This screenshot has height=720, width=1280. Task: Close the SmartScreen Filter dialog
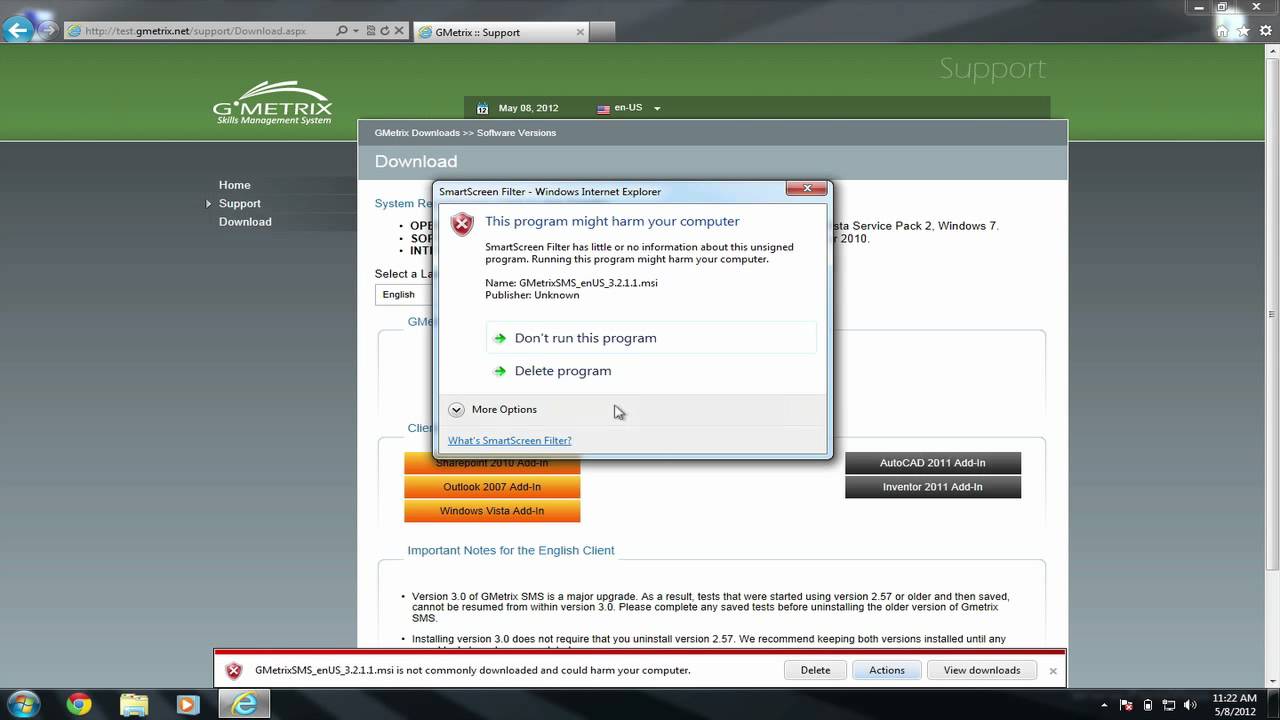tap(806, 188)
